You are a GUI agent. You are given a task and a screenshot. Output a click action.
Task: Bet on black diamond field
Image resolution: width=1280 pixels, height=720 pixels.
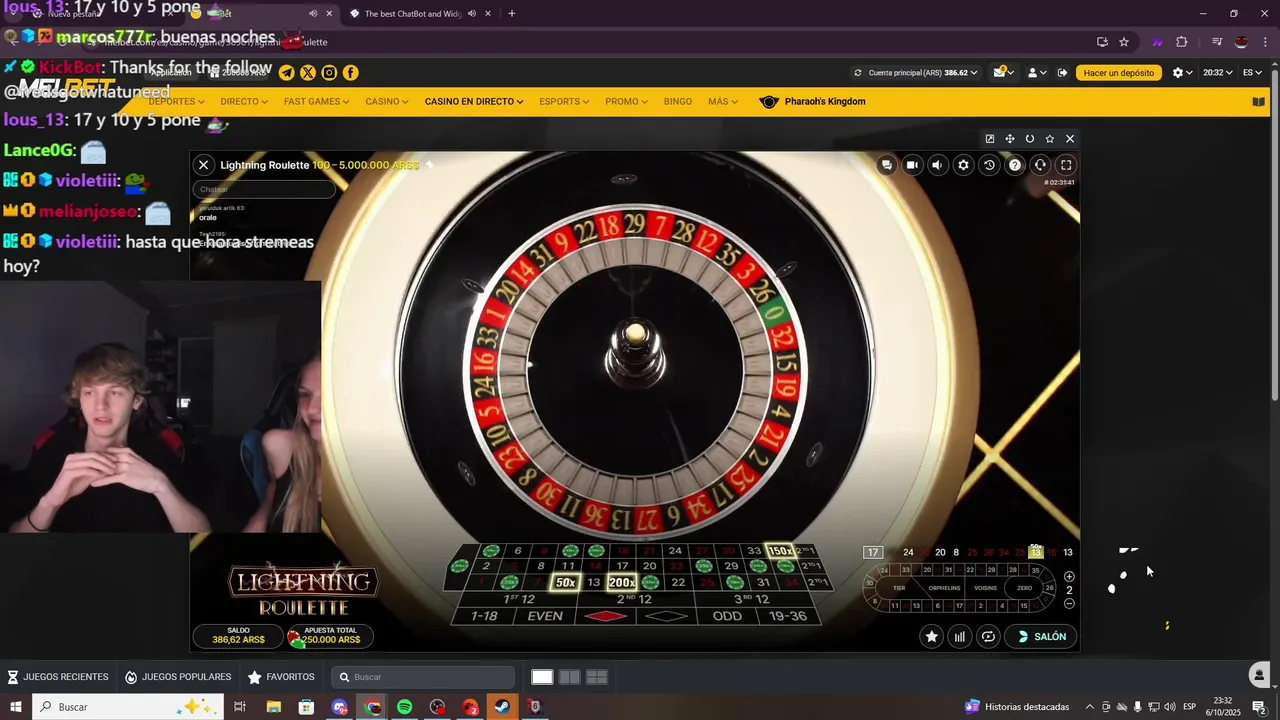(x=666, y=616)
